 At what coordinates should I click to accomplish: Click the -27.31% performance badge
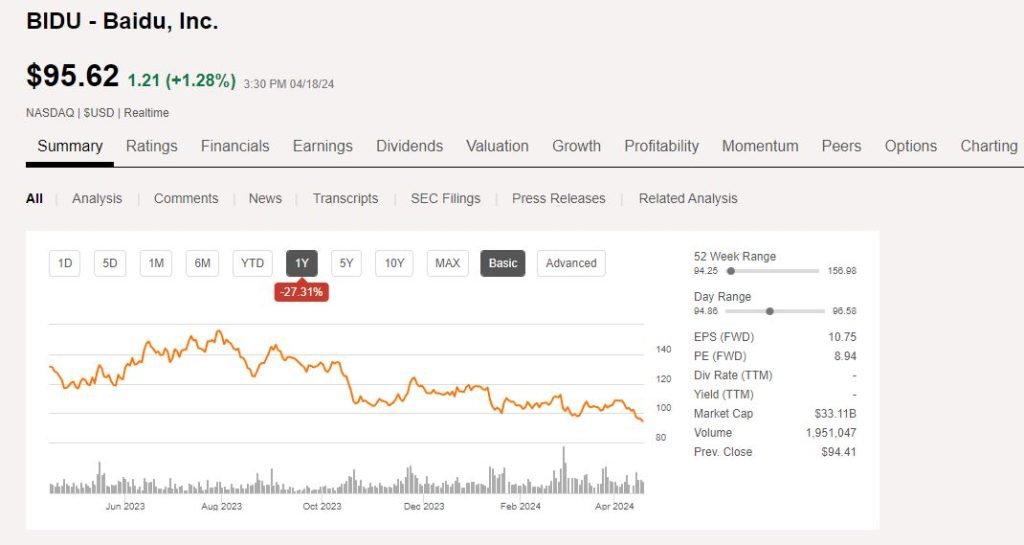(x=302, y=292)
